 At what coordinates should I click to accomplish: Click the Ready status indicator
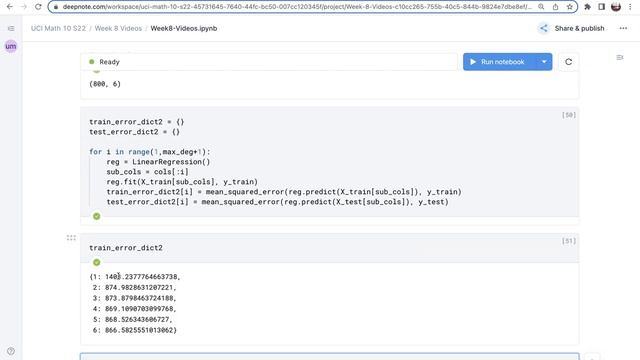tap(104, 62)
